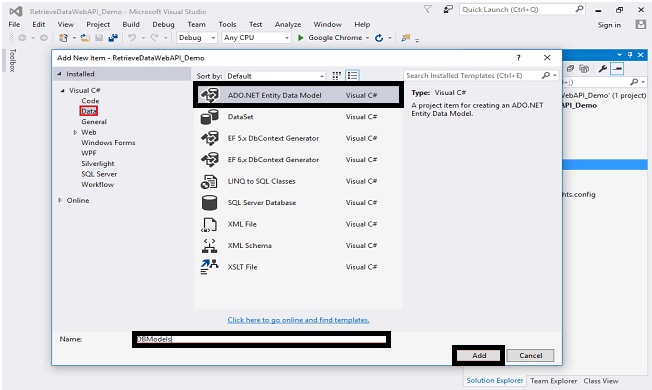Image resolution: width=652 pixels, height=390 pixels.
Task: Open Solution Explorer properties wrench icon
Action: tap(603, 69)
